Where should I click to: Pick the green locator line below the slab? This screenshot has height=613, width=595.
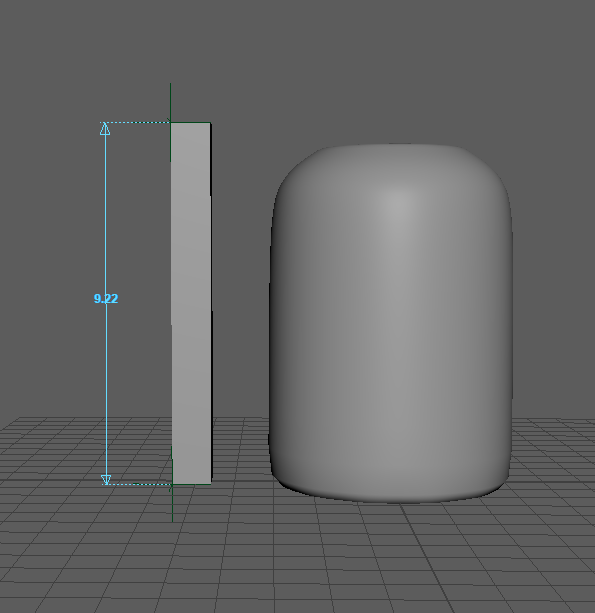coord(172,504)
